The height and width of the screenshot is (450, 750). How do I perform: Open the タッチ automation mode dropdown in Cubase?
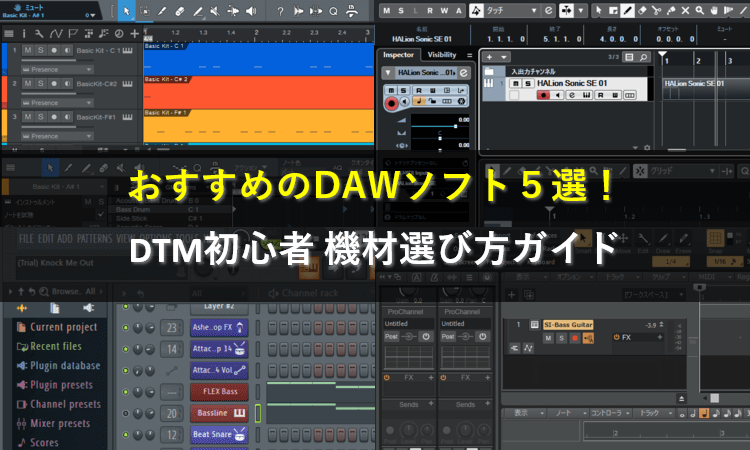coord(511,11)
